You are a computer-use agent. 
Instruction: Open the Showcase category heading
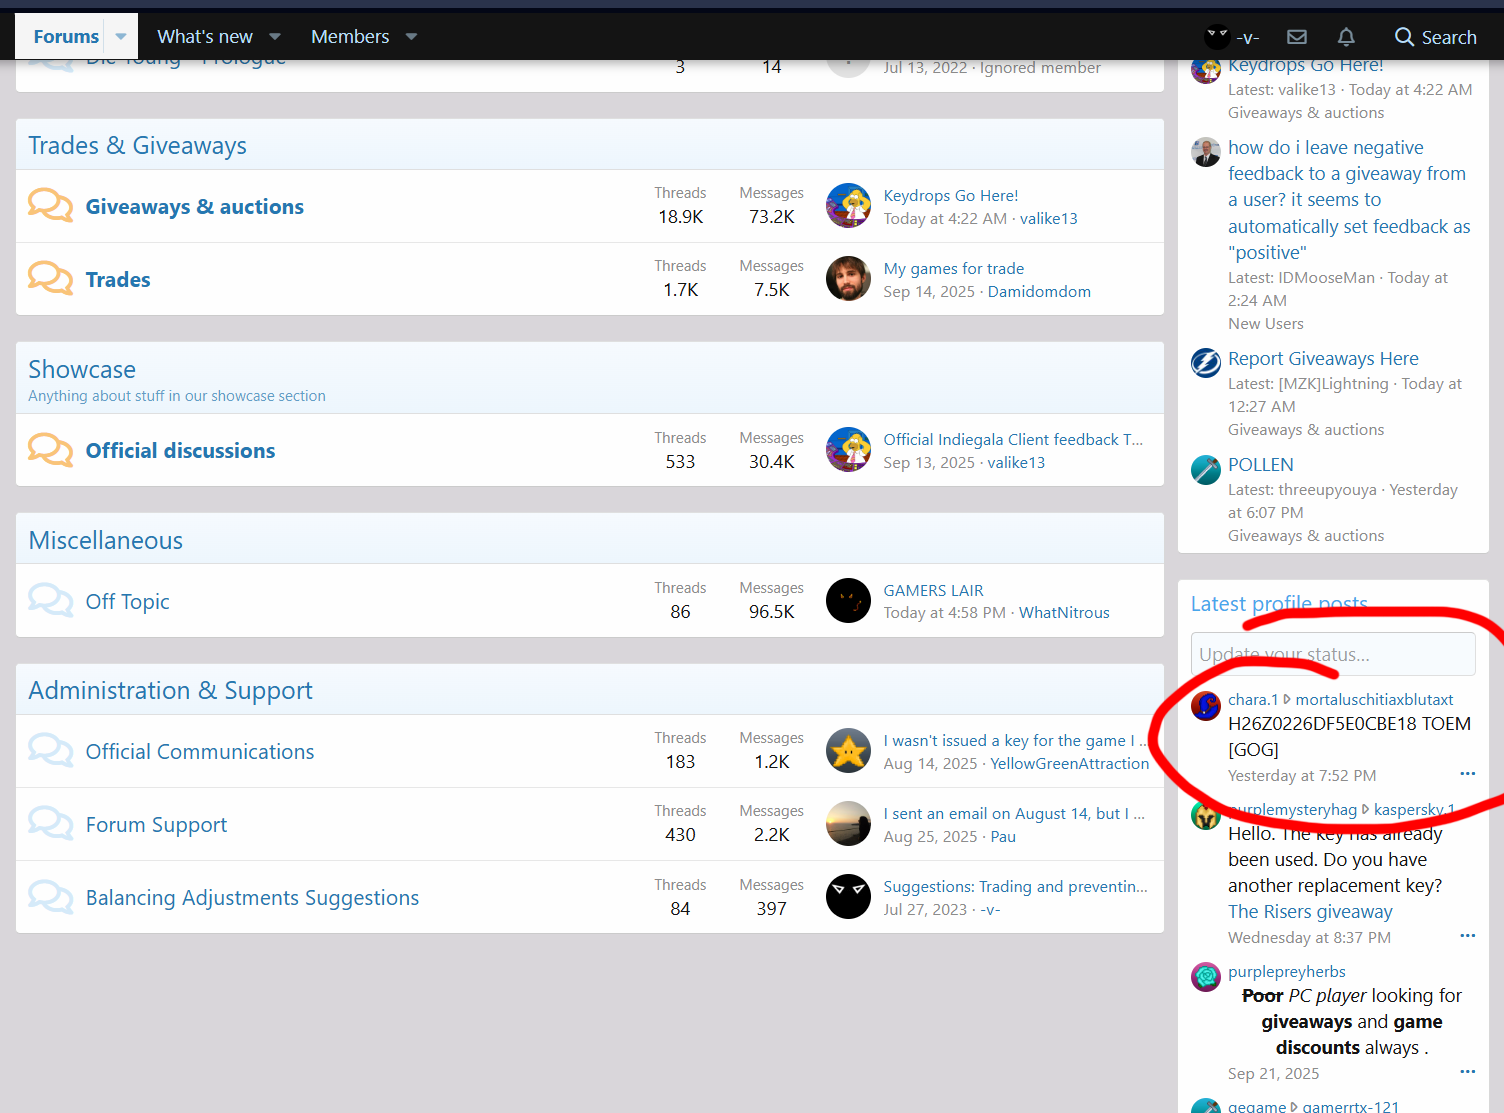point(82,370)
